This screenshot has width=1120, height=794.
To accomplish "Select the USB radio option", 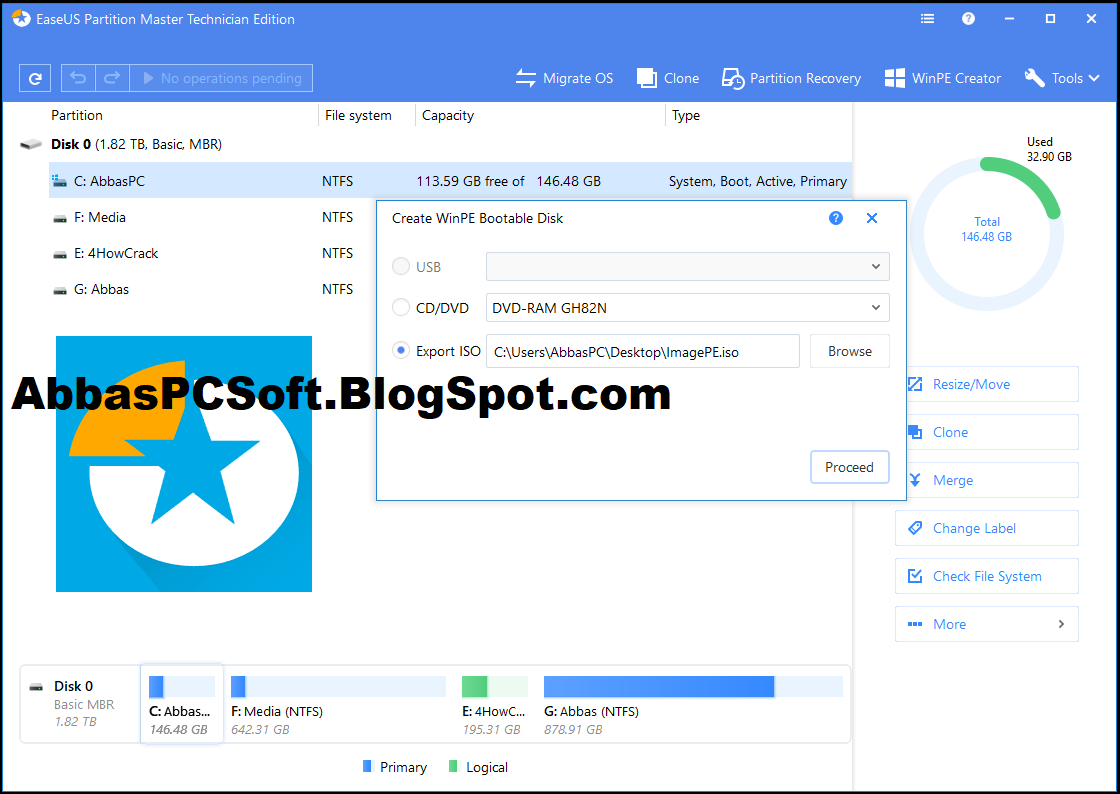I will (401, 267).
